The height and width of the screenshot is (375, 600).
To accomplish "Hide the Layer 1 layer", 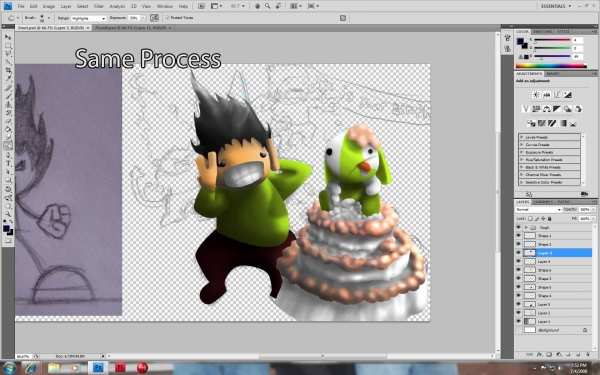I will pos(518,321).
